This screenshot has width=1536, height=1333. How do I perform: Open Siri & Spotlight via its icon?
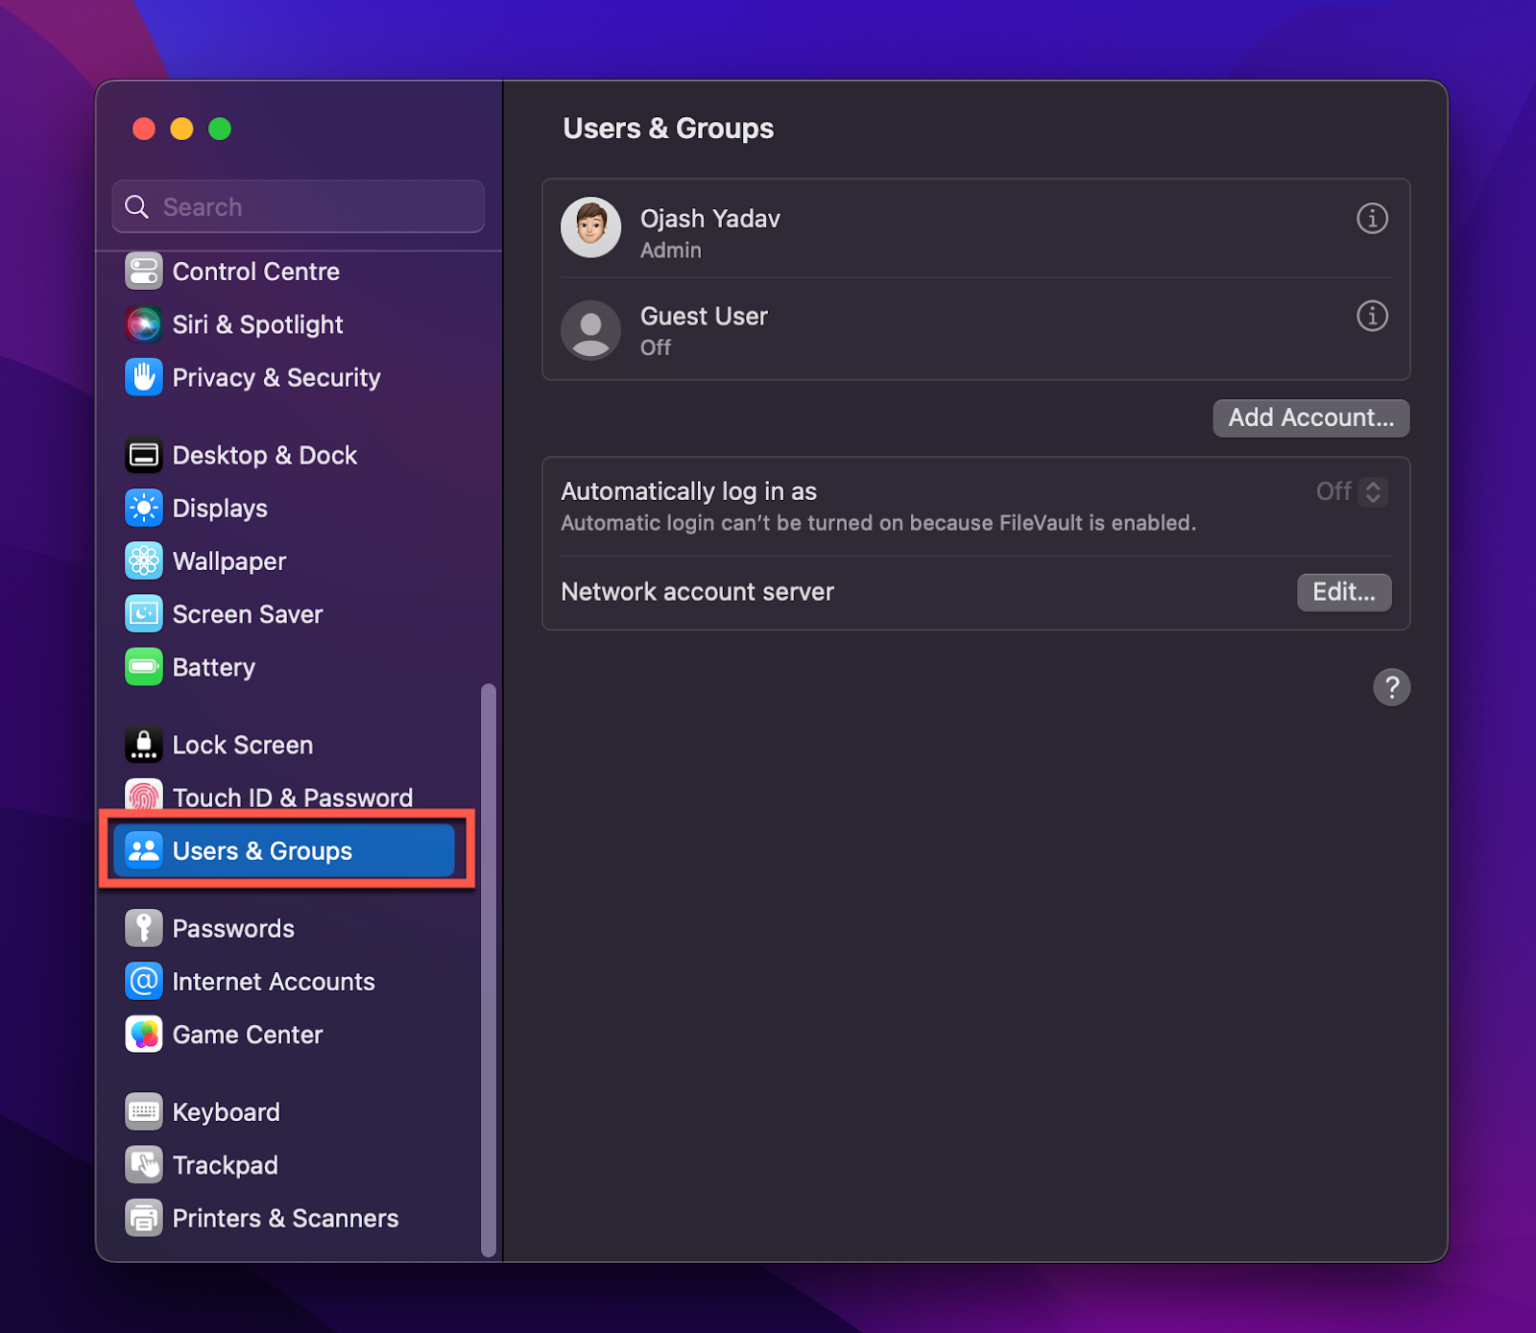point(143,324)
